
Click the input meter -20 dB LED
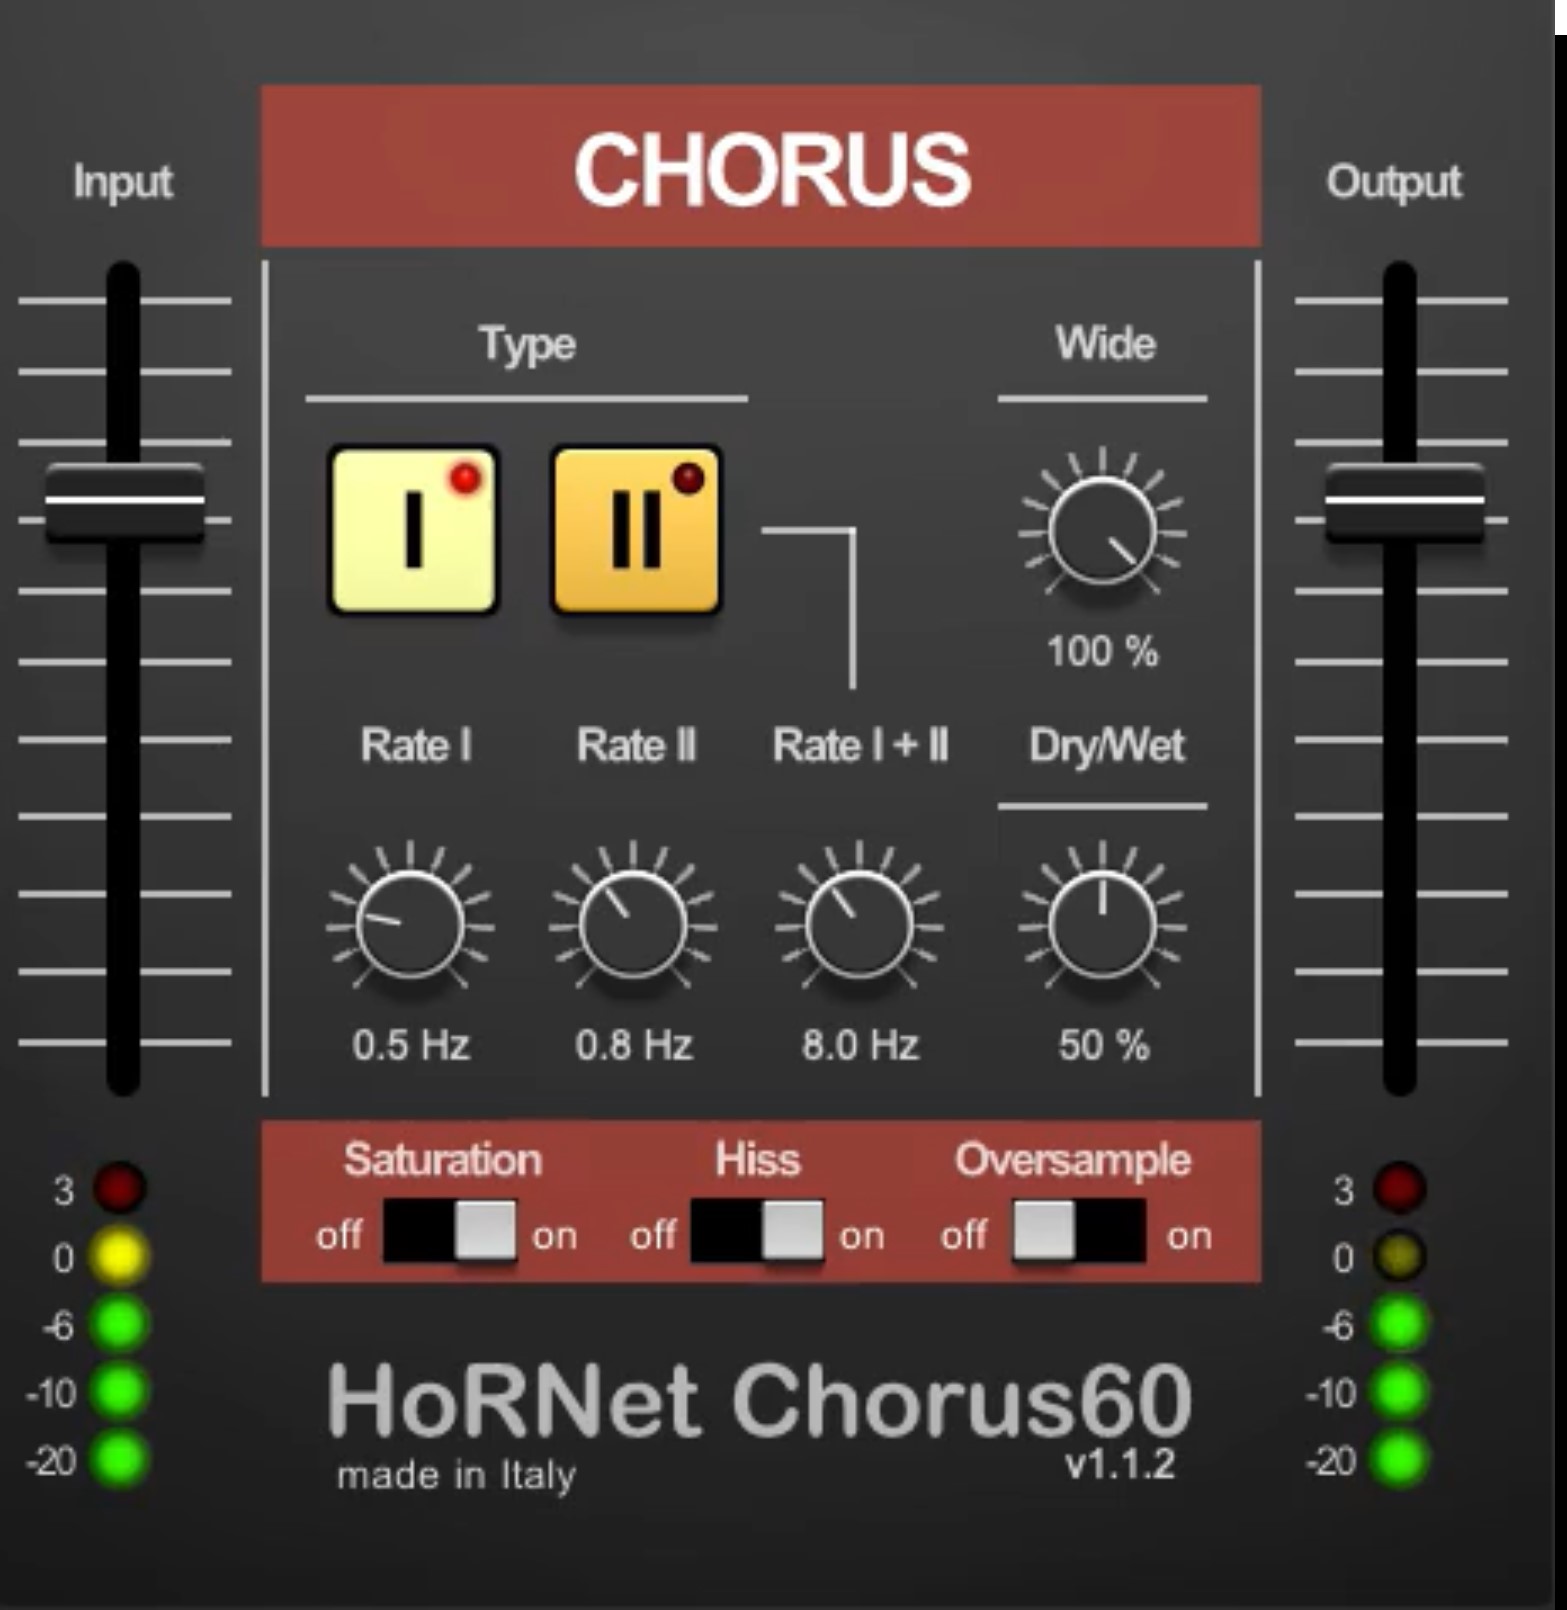click(x=120, y=1458)
